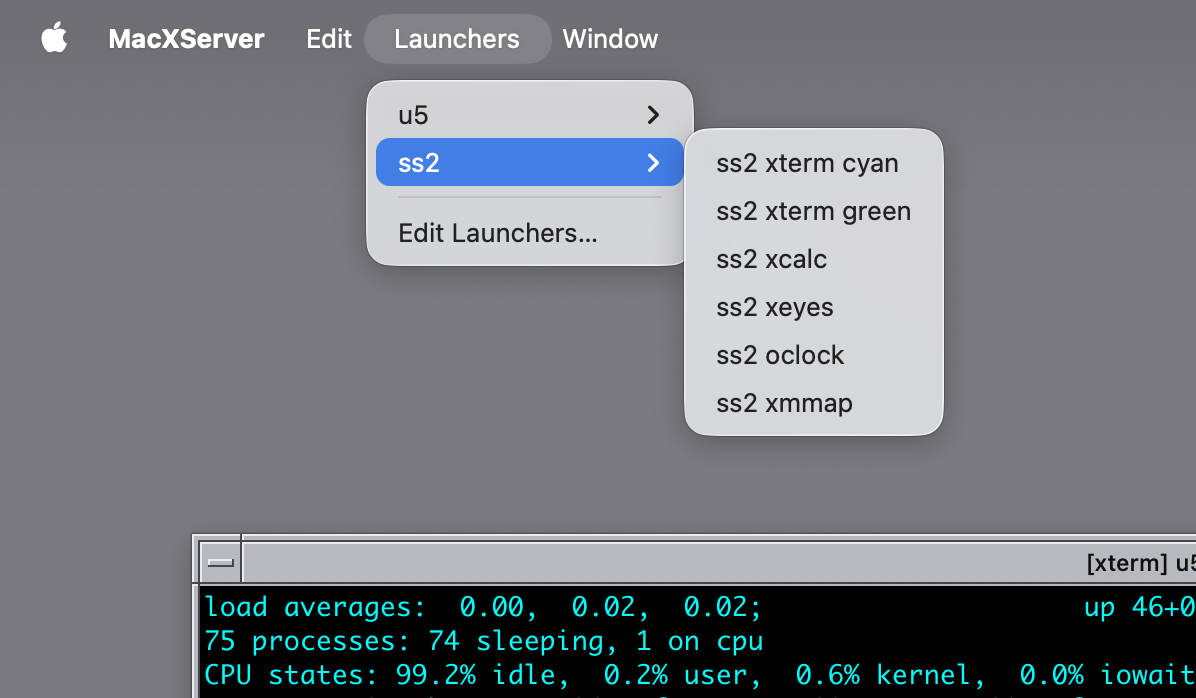This screenshot has height=698, width=1196.
Task: Click the 'up 46+0' uptime text in xterm
Action: [1140, 607]
